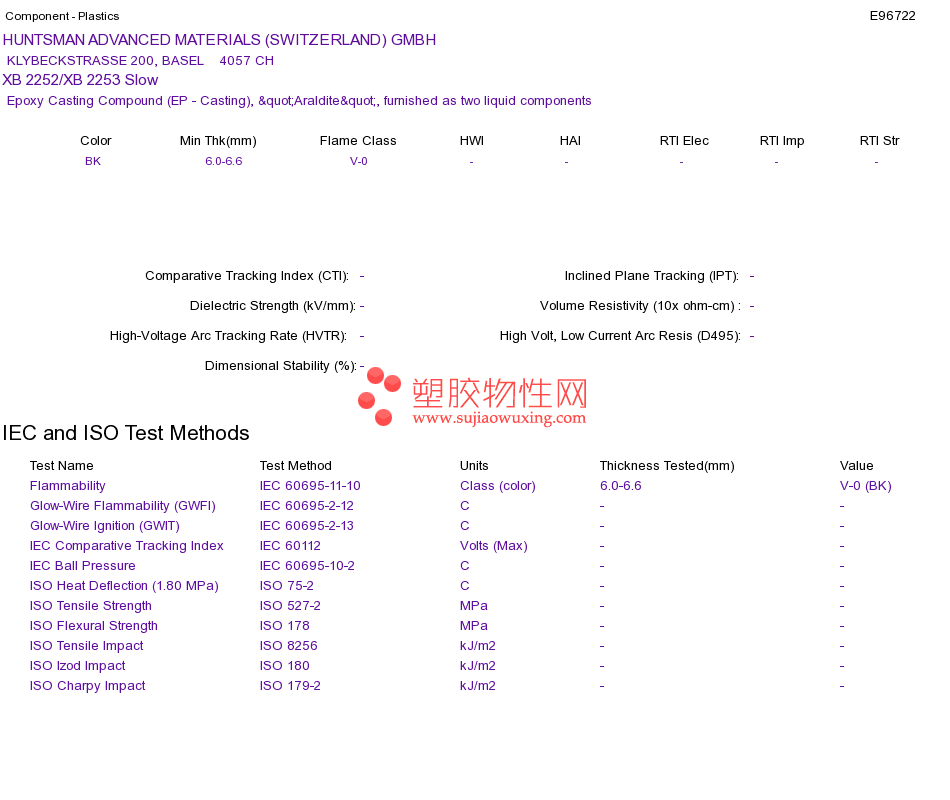This screenshot has width=950, height=800.
Task: Click the Comparative Tracking Index (CTI) label
Action: coord(247,276)
